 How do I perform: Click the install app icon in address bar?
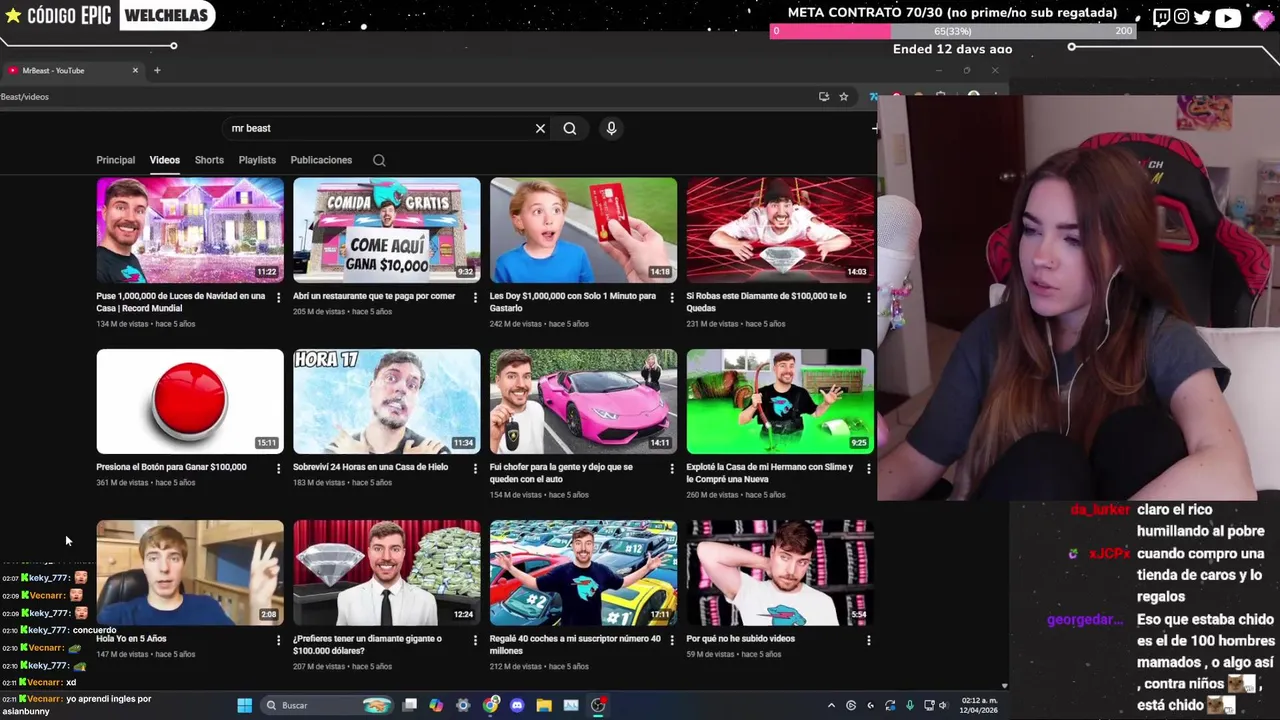point(824,97)
